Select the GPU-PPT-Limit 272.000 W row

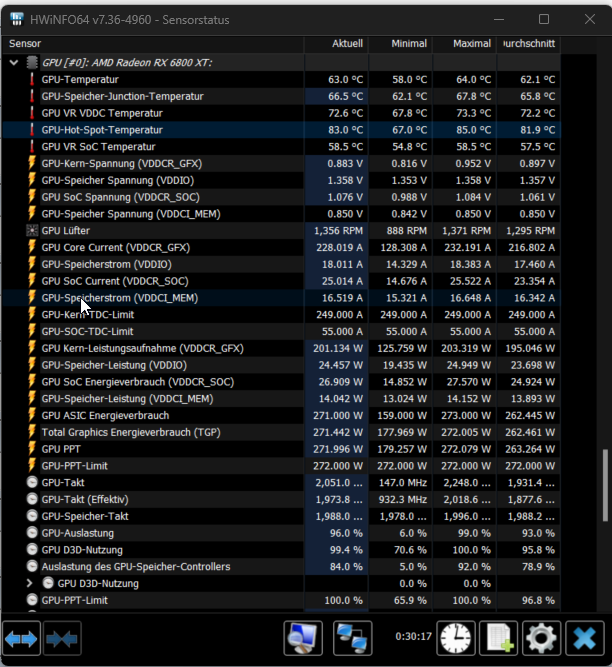tap(281, 466)
